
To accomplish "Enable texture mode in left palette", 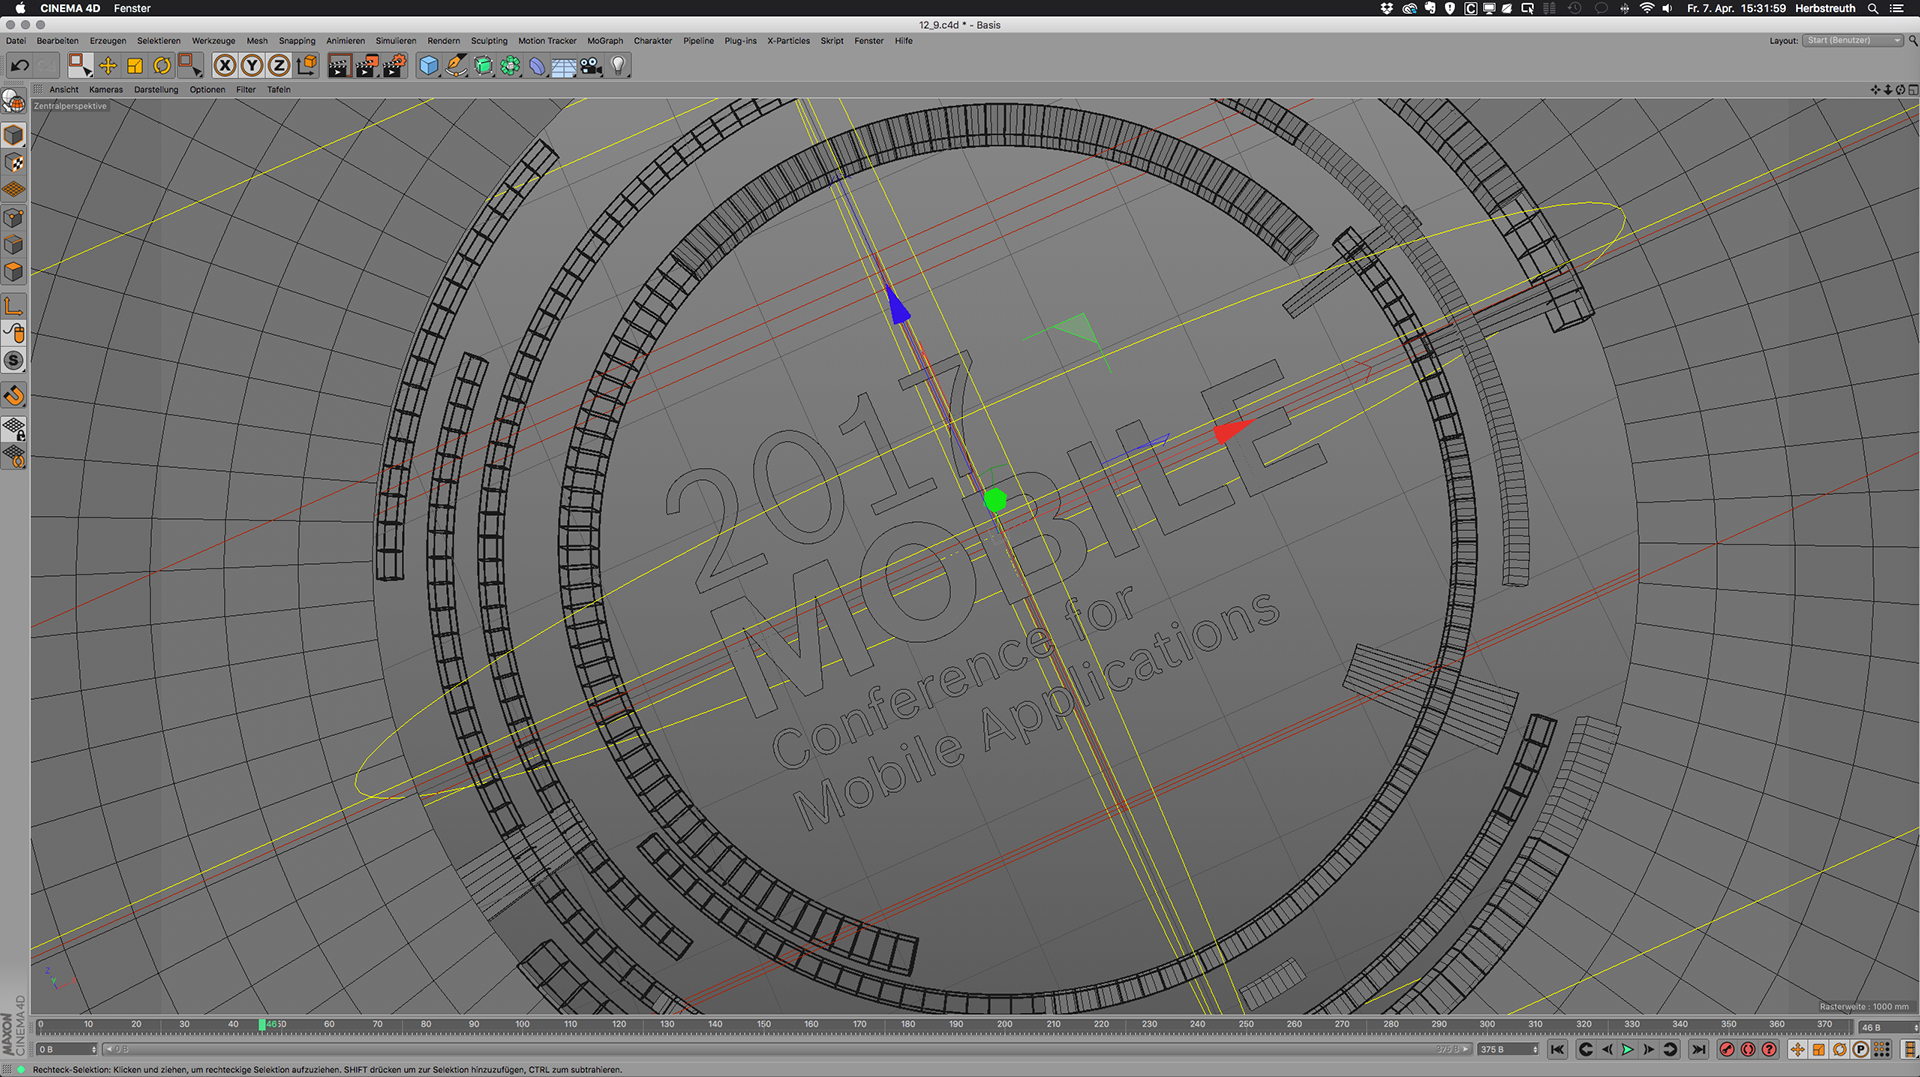I will (x=14, y=162).
